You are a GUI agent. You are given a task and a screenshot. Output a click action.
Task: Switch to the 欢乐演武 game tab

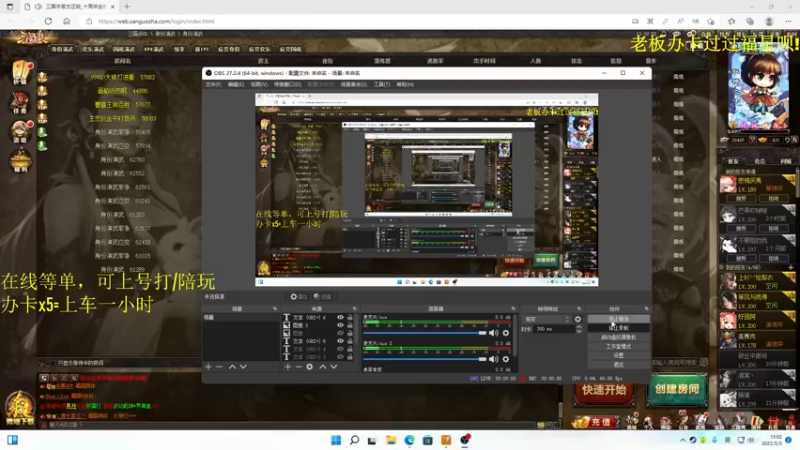point(93,49)
